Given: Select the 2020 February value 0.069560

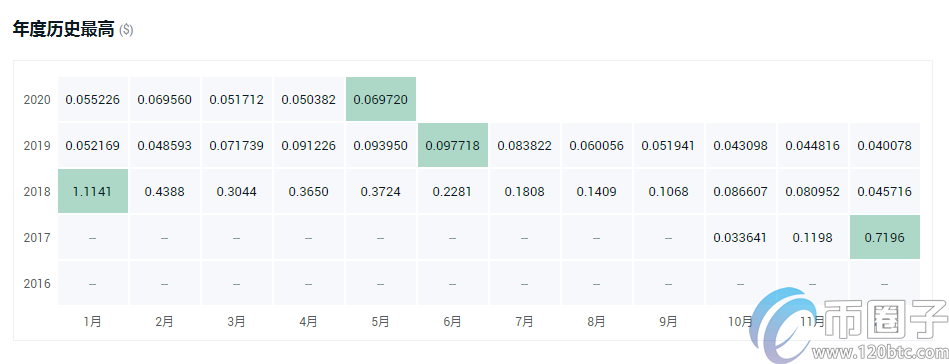Looking at the screenshot, I should point(165,99).
